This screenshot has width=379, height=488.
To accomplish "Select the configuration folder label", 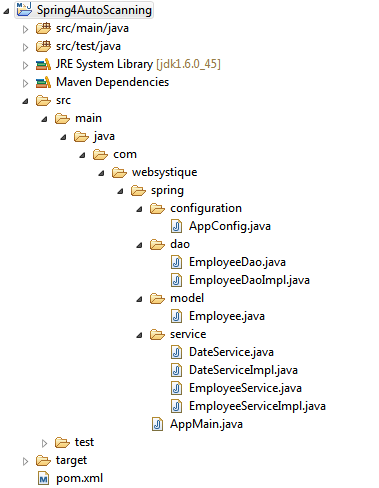I will coord(206,208).
